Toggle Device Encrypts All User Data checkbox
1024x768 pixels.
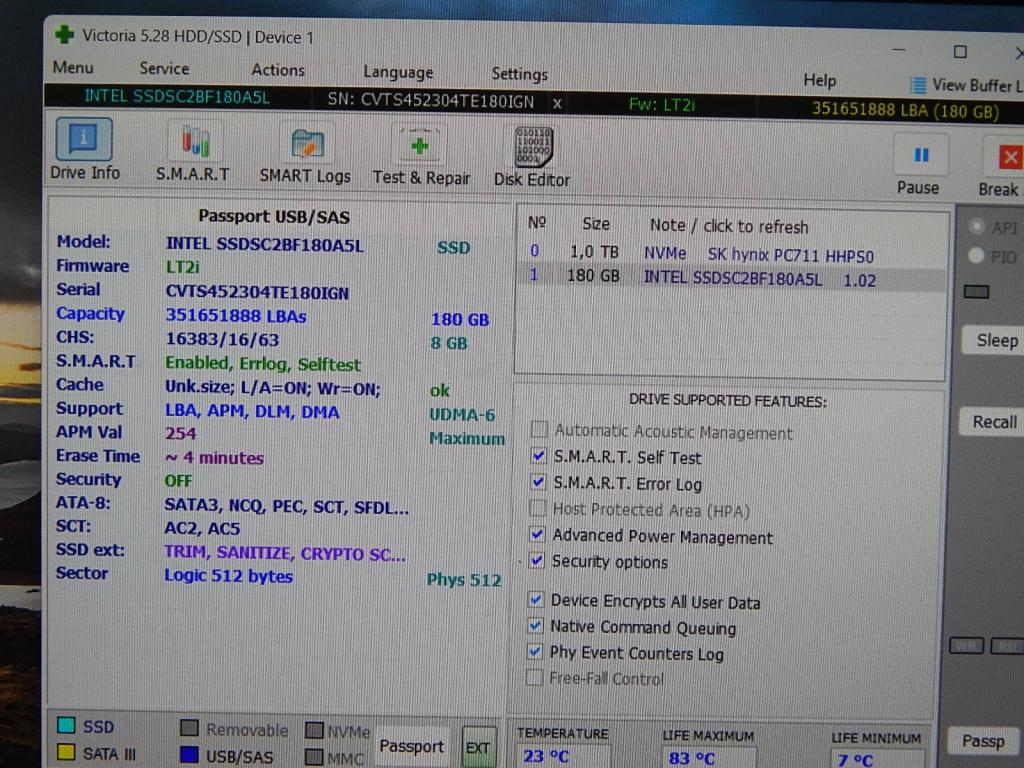(x=536, y=599)
